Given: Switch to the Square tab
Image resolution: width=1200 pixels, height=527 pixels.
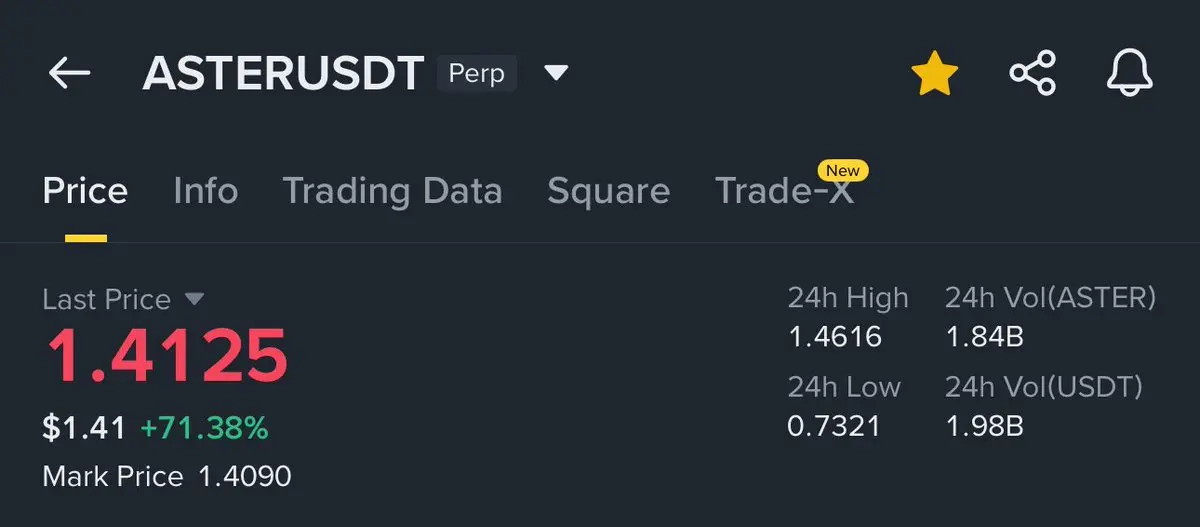Looking at the screenshot, I should click(608, 191).
